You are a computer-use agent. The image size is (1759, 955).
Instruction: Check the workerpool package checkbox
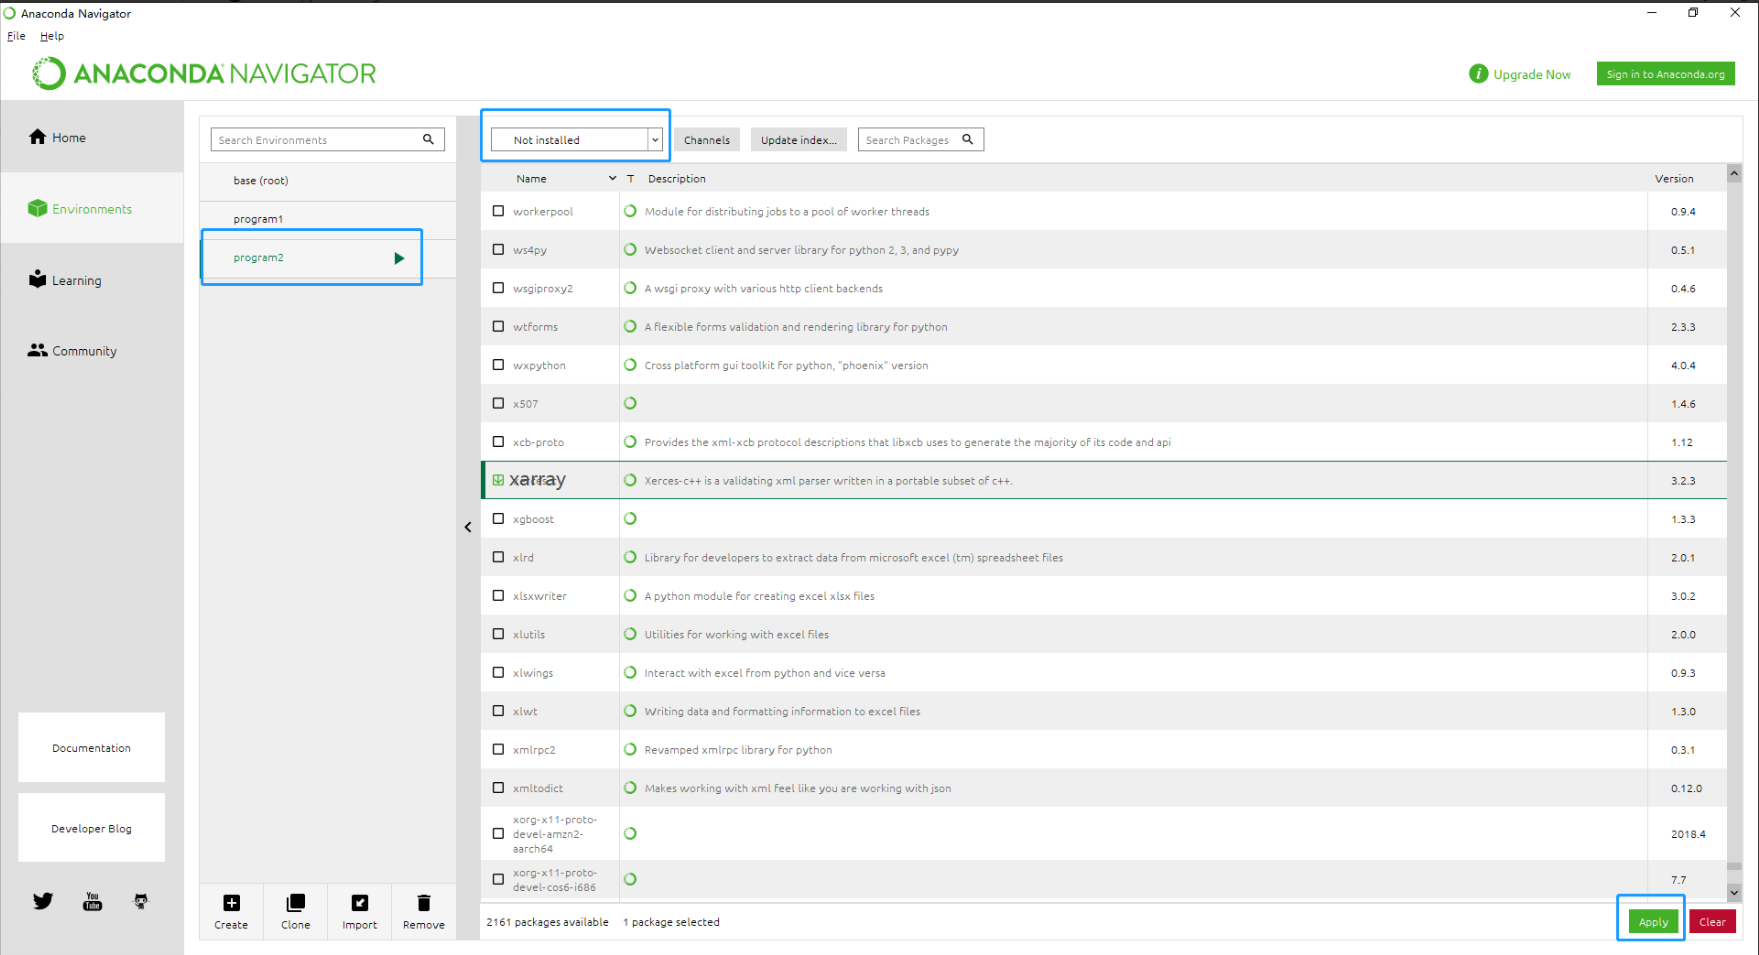pos(498,211)
